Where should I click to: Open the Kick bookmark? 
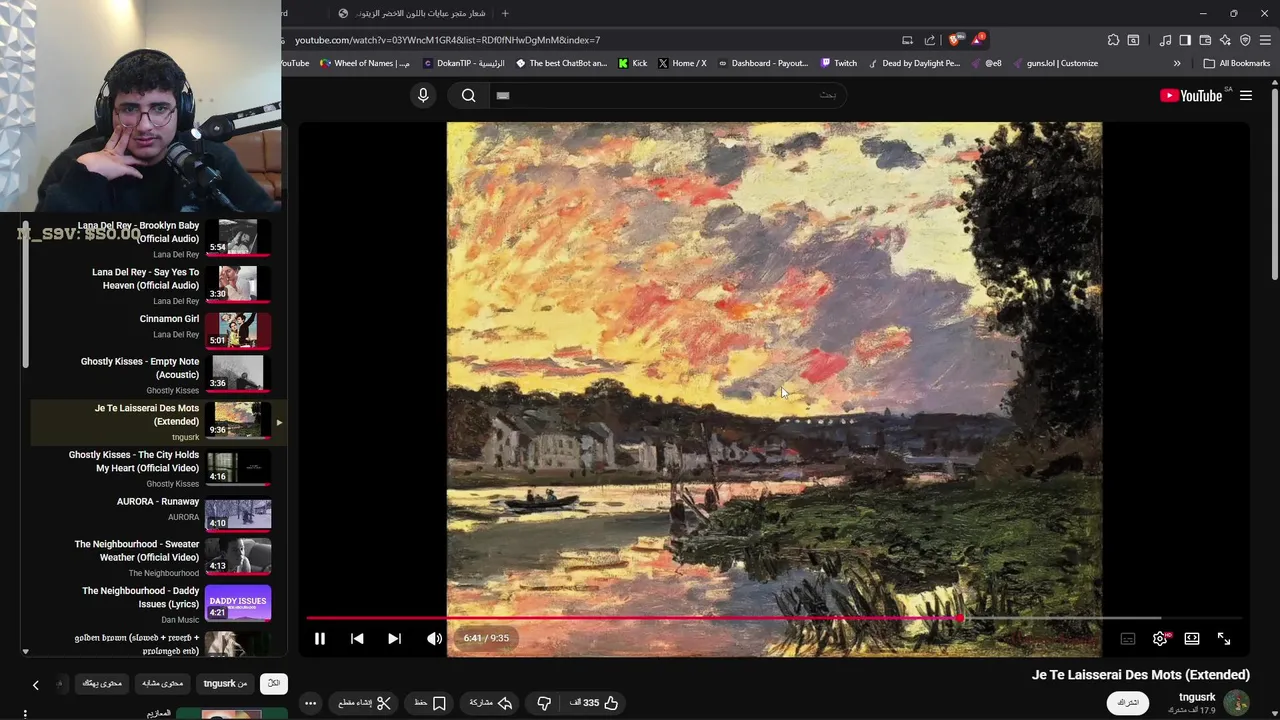click(633, 63)
